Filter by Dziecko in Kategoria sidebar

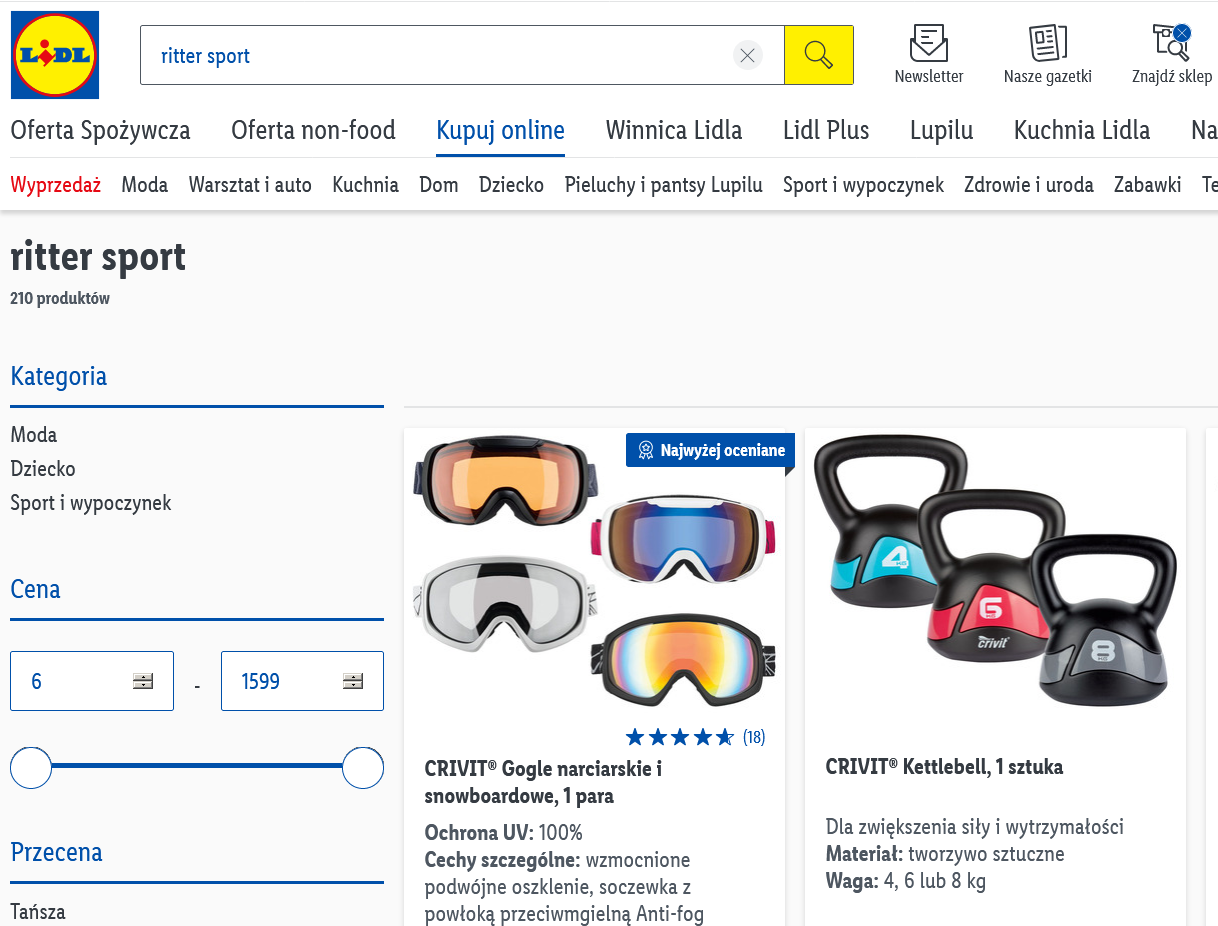pos(43,468)
